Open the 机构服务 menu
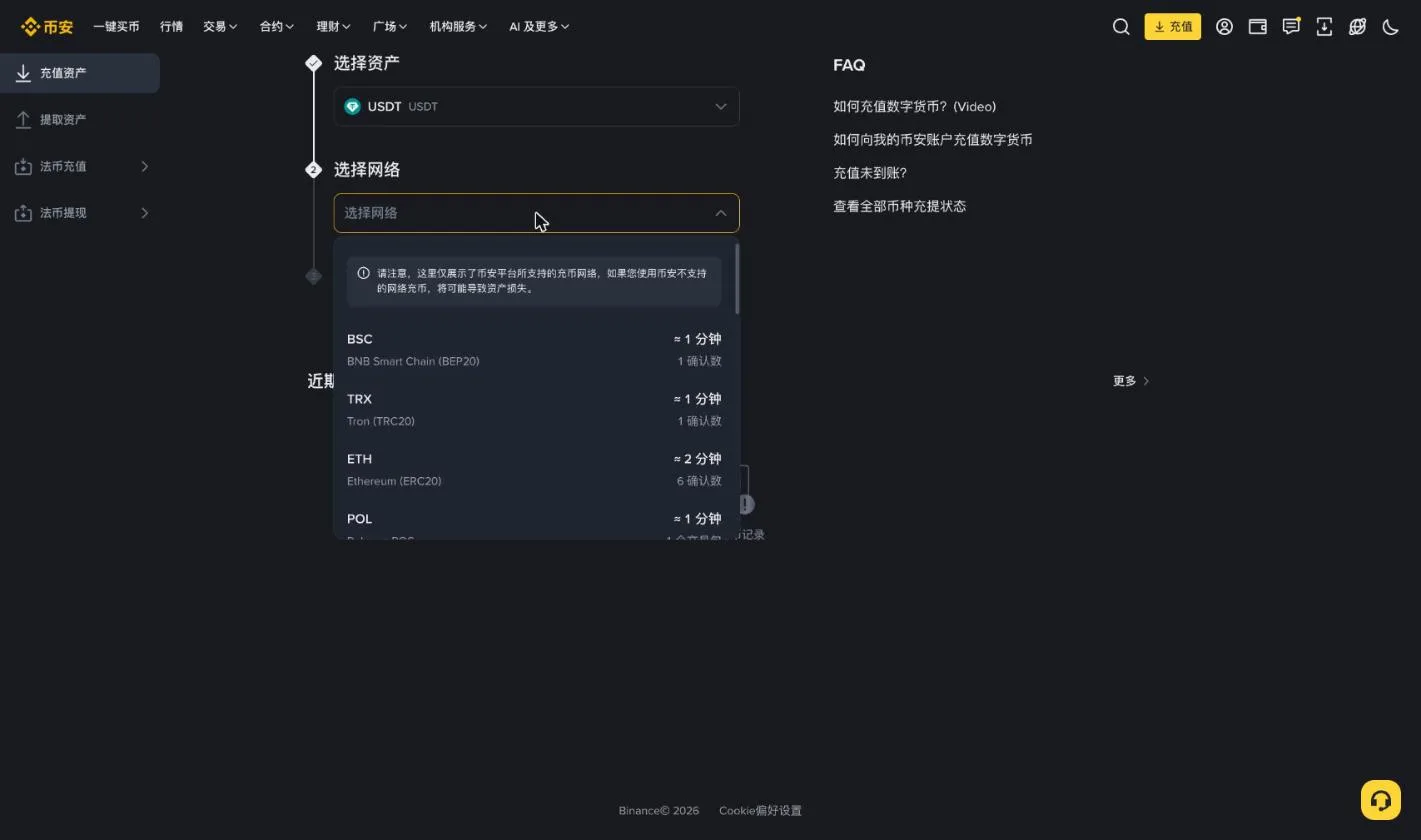 coord(458,27)
